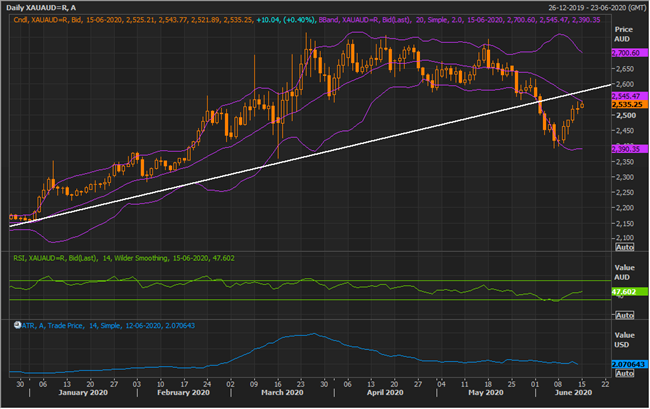Select the 2,545.47 middle band price tag
650x409 pixels.
[x=629, y=96]
